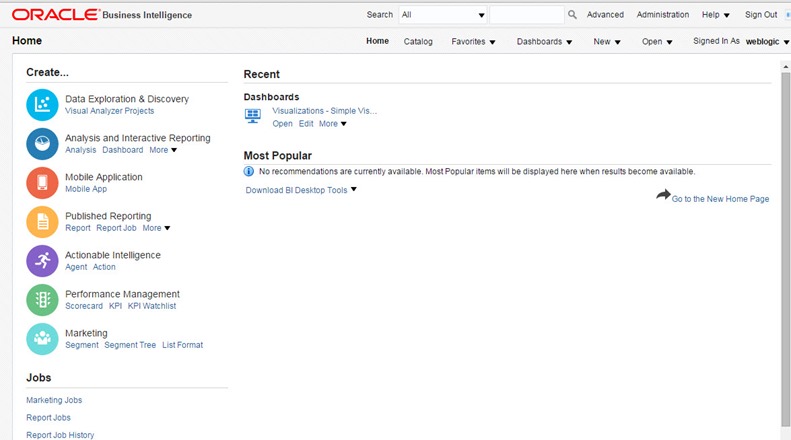The width and height of the screenshot is (791, 440).
Task: Click the vertical scrollbar
Action: pyautogui.click(x=785, y=250)
